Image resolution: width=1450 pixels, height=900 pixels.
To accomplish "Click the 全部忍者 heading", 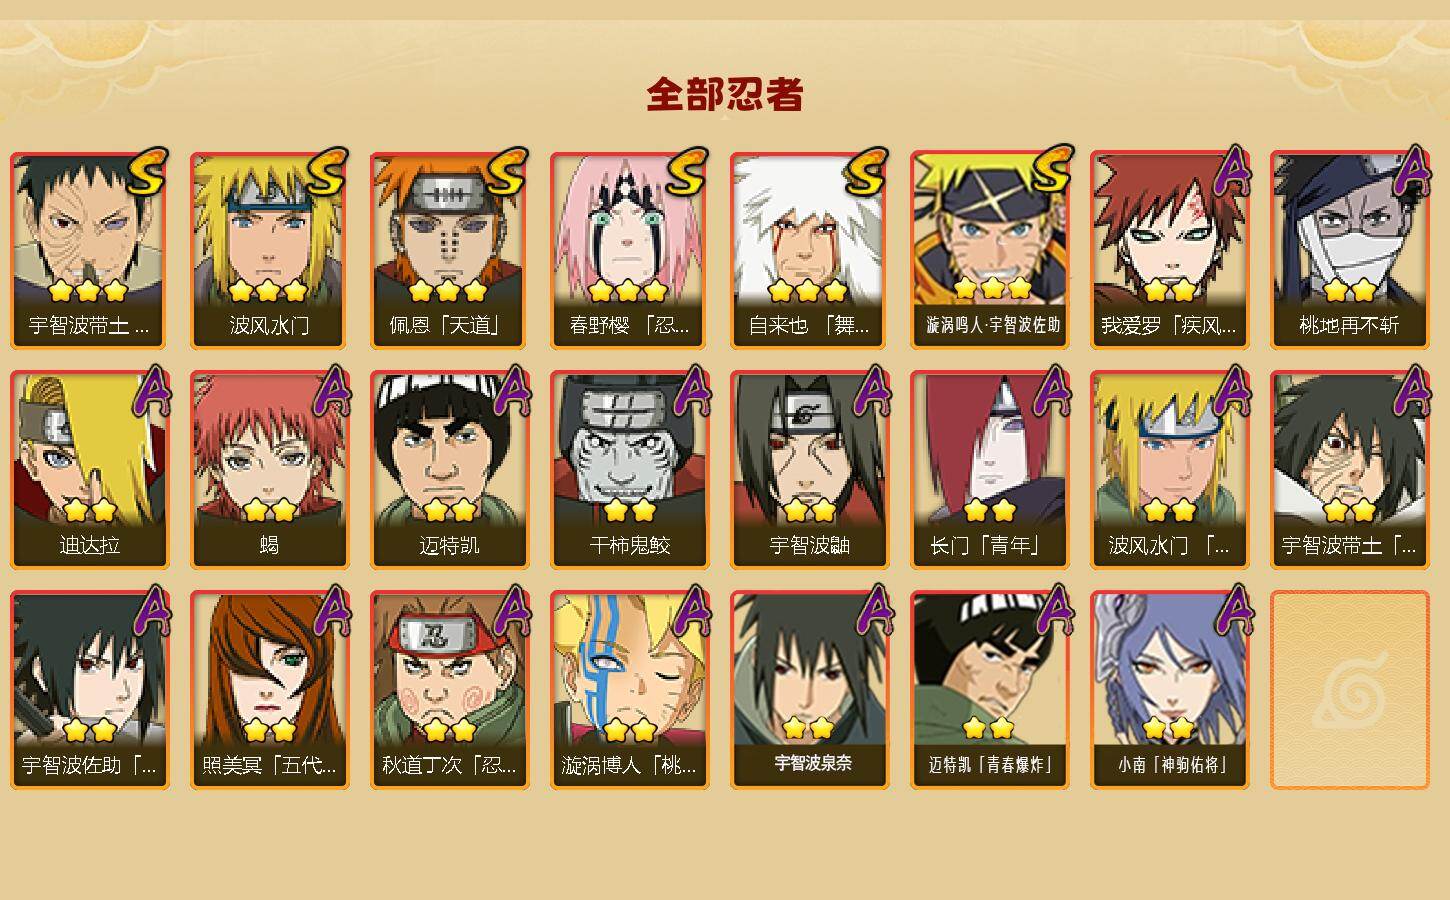I will click(725, 95).
